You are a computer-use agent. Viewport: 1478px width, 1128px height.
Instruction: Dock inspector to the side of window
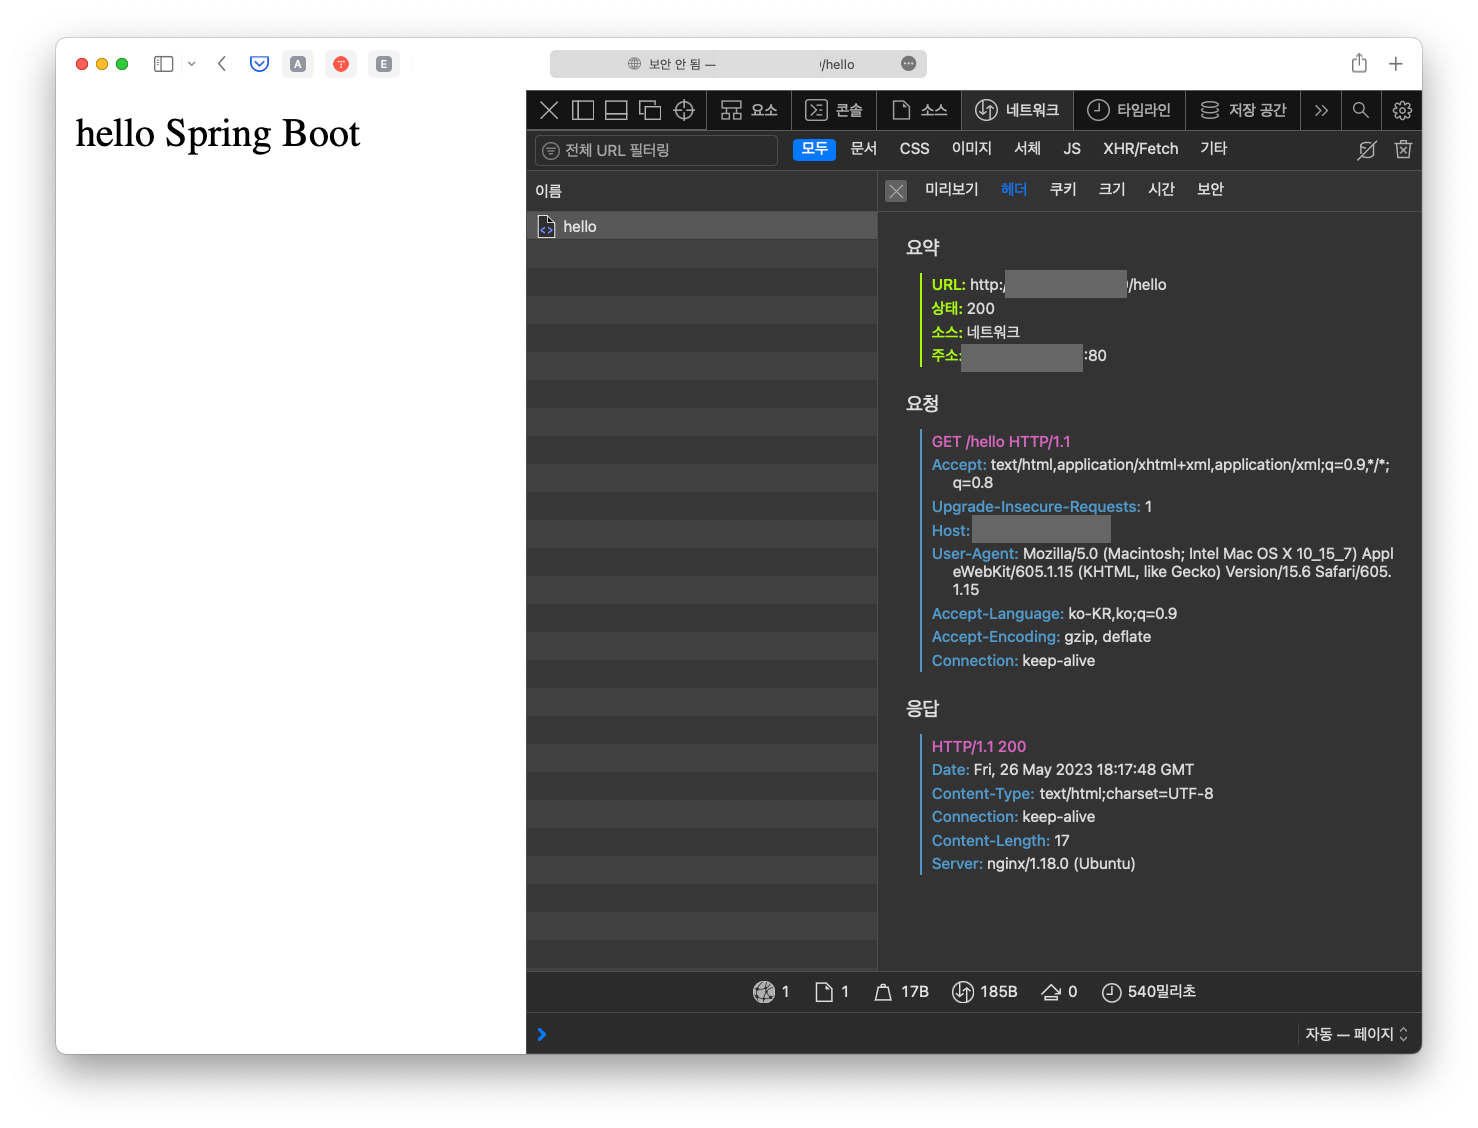click(x=583, y=110)
